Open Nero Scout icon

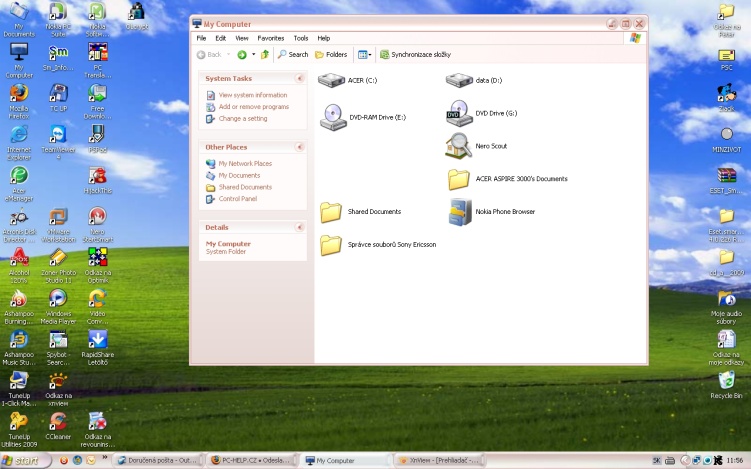pyautogui.click(x=459, y=146)
